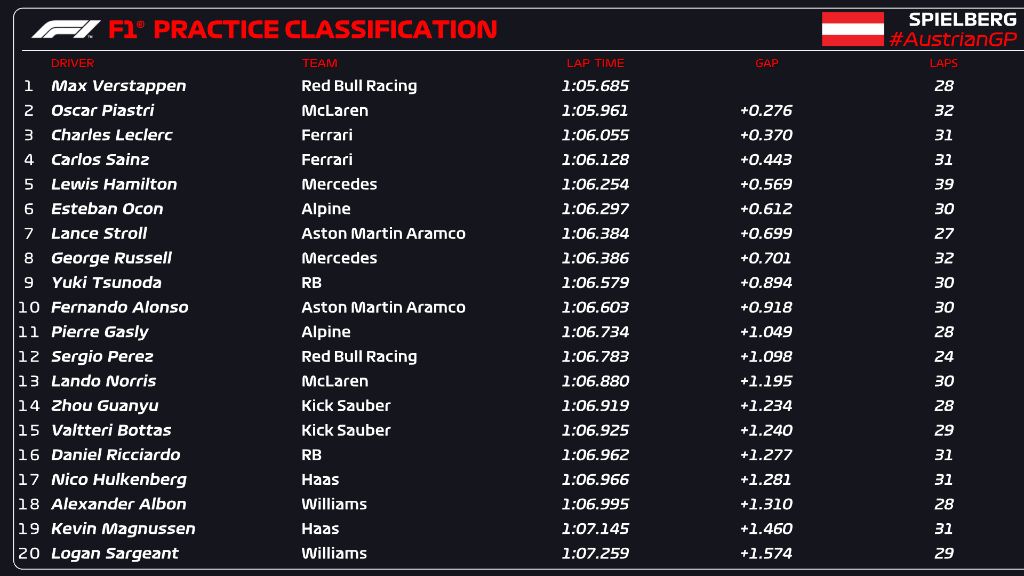Select Charles Leclerc's name

[111, 135]
